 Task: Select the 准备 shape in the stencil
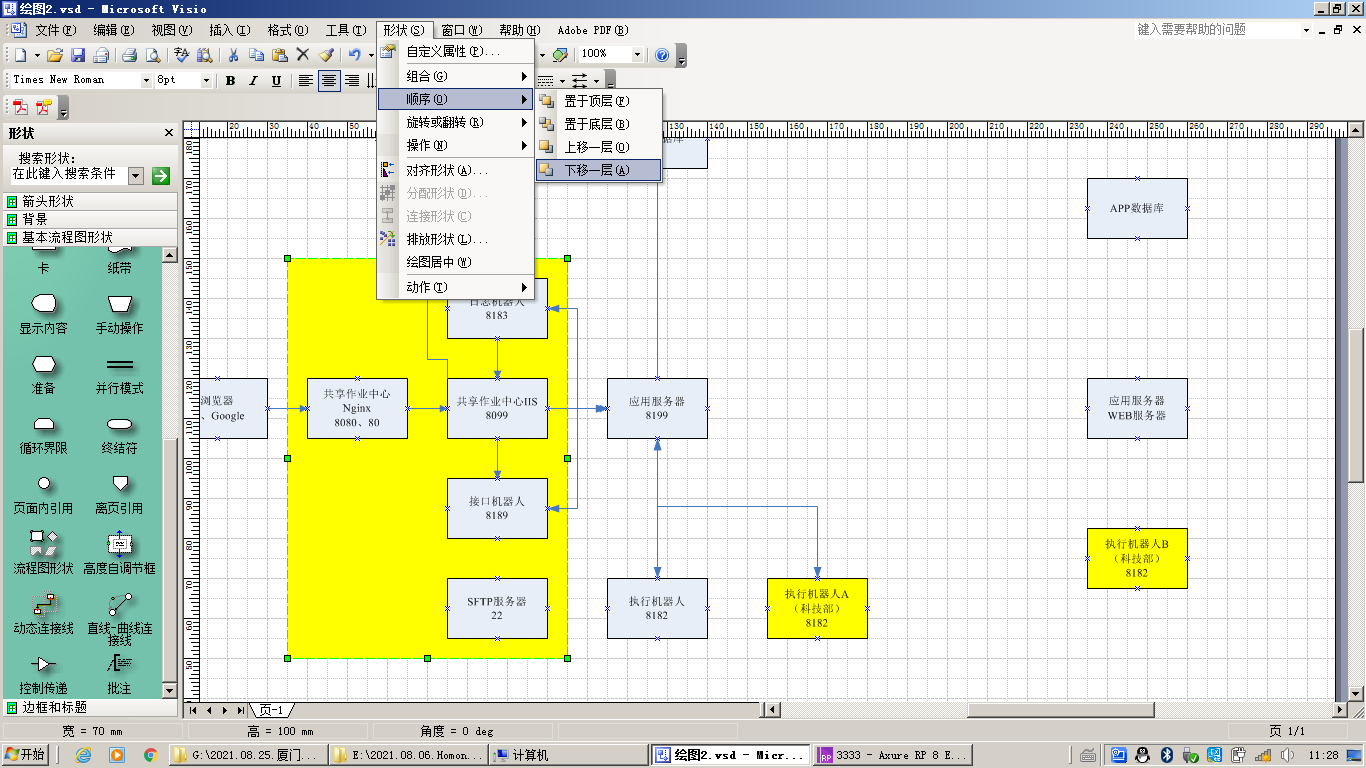click(x=44, y=373)
